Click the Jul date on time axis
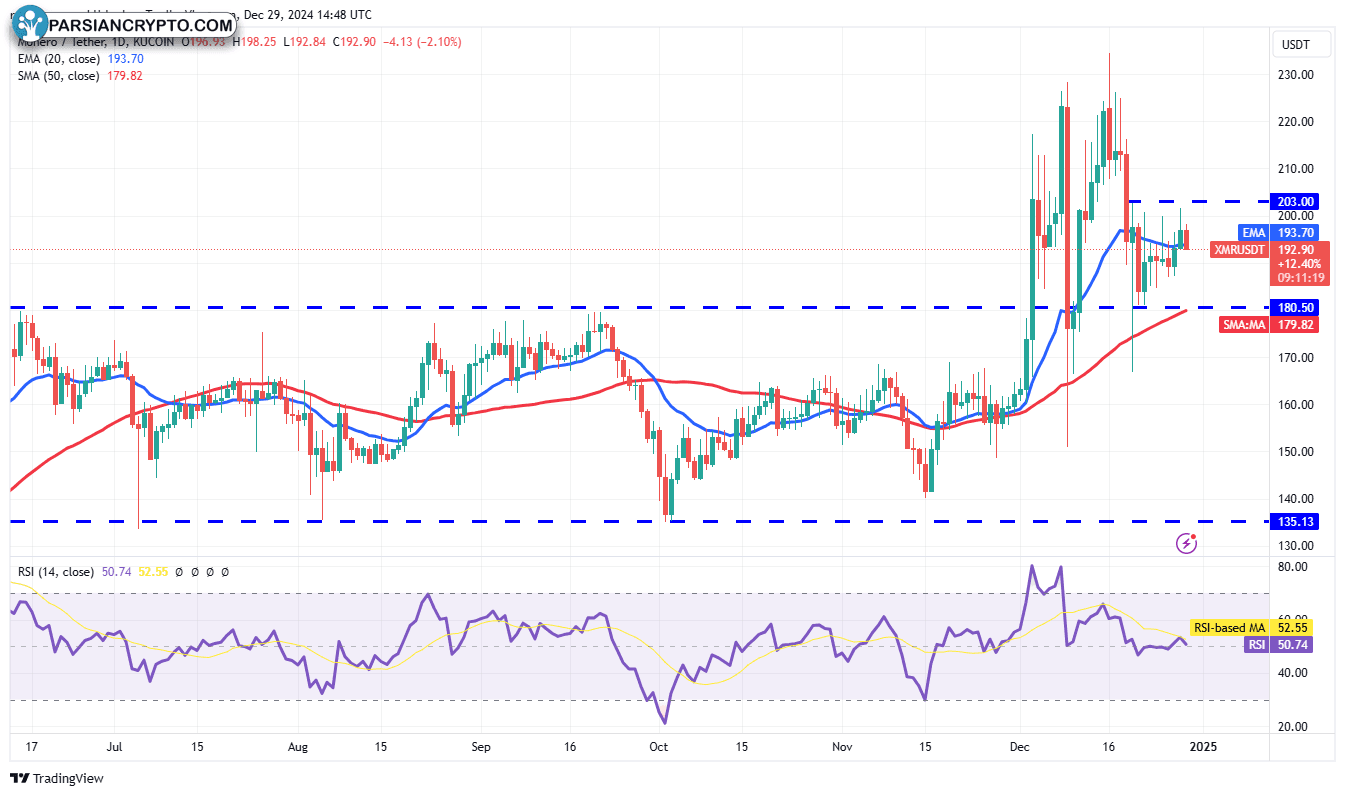1345x796 pixels. click(x=113, y=747)
